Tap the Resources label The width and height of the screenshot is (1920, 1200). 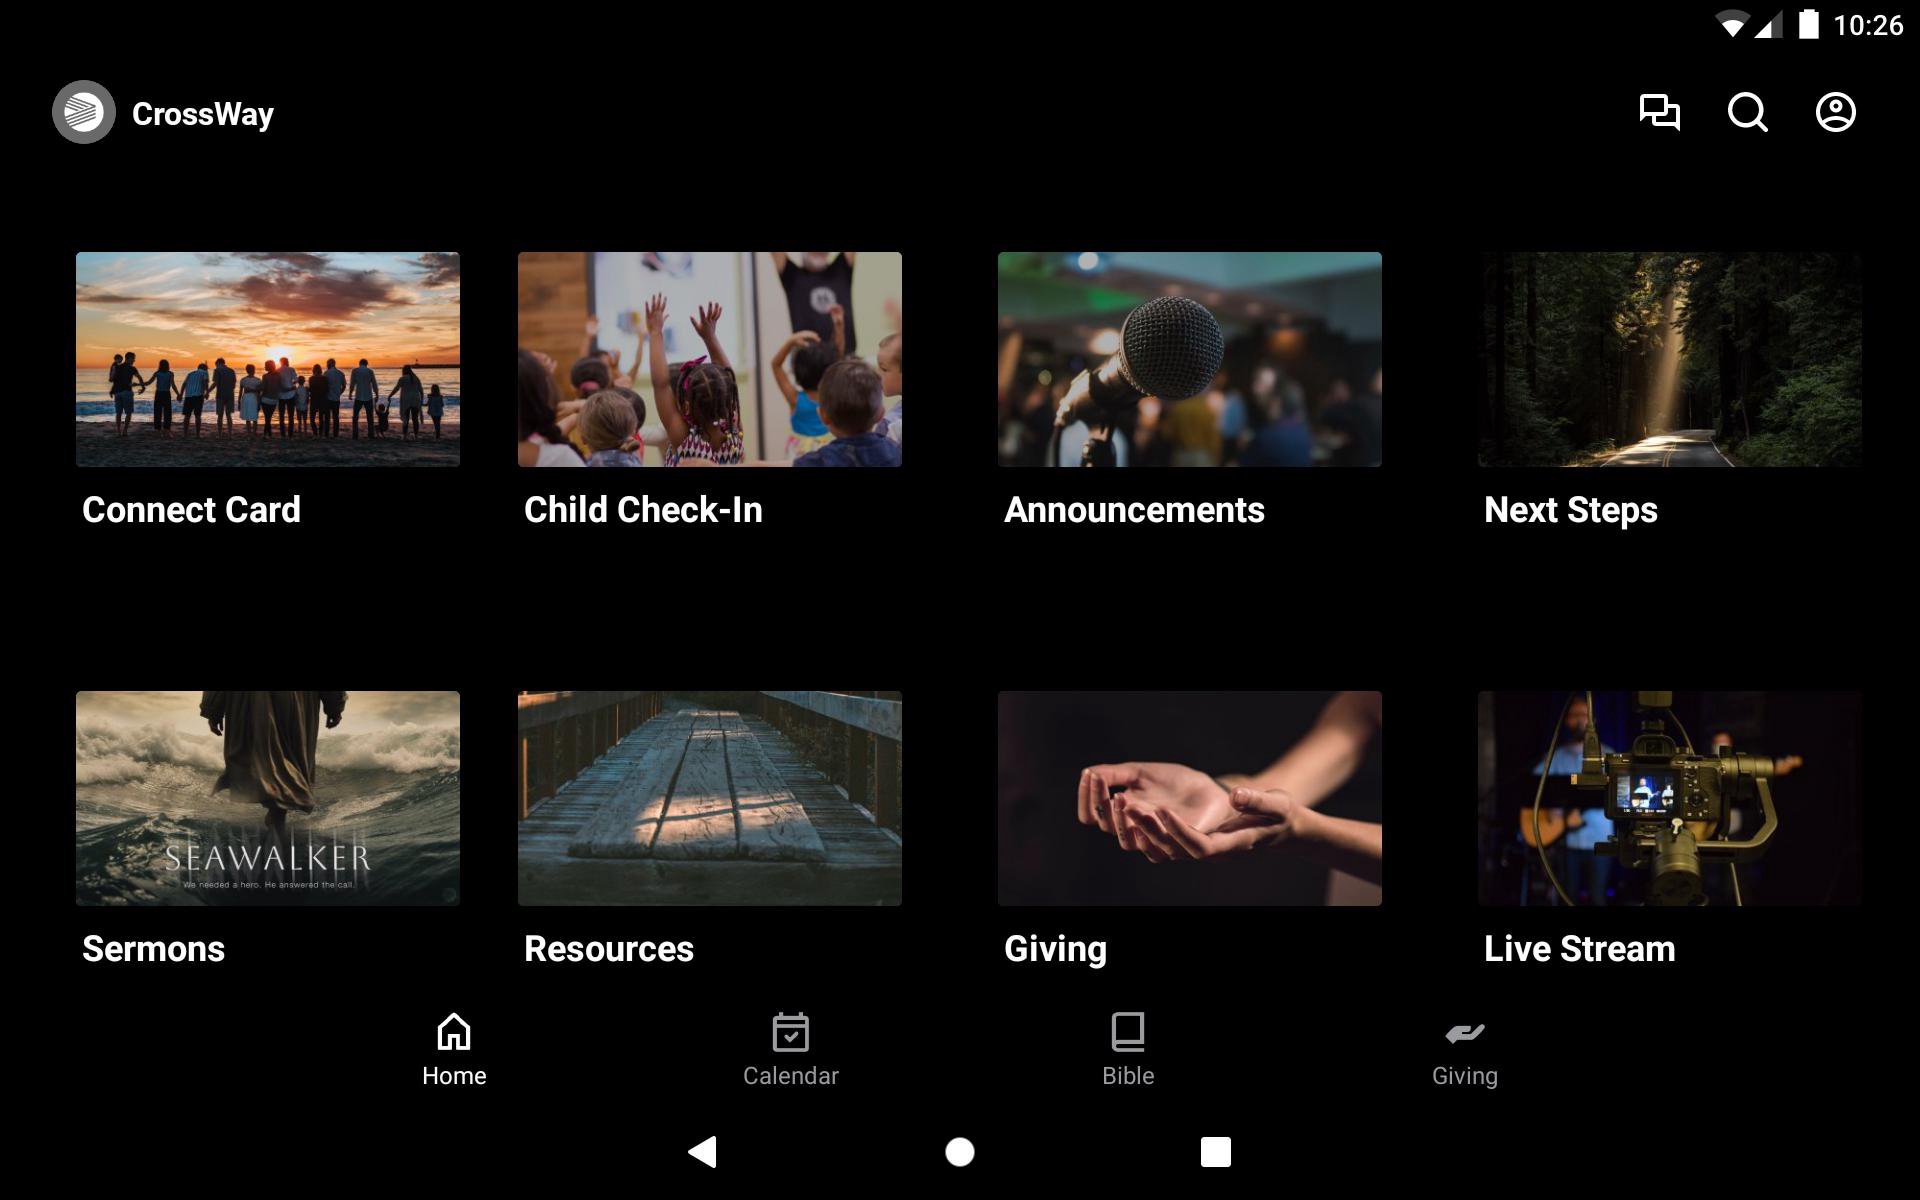tap(608, 949)
